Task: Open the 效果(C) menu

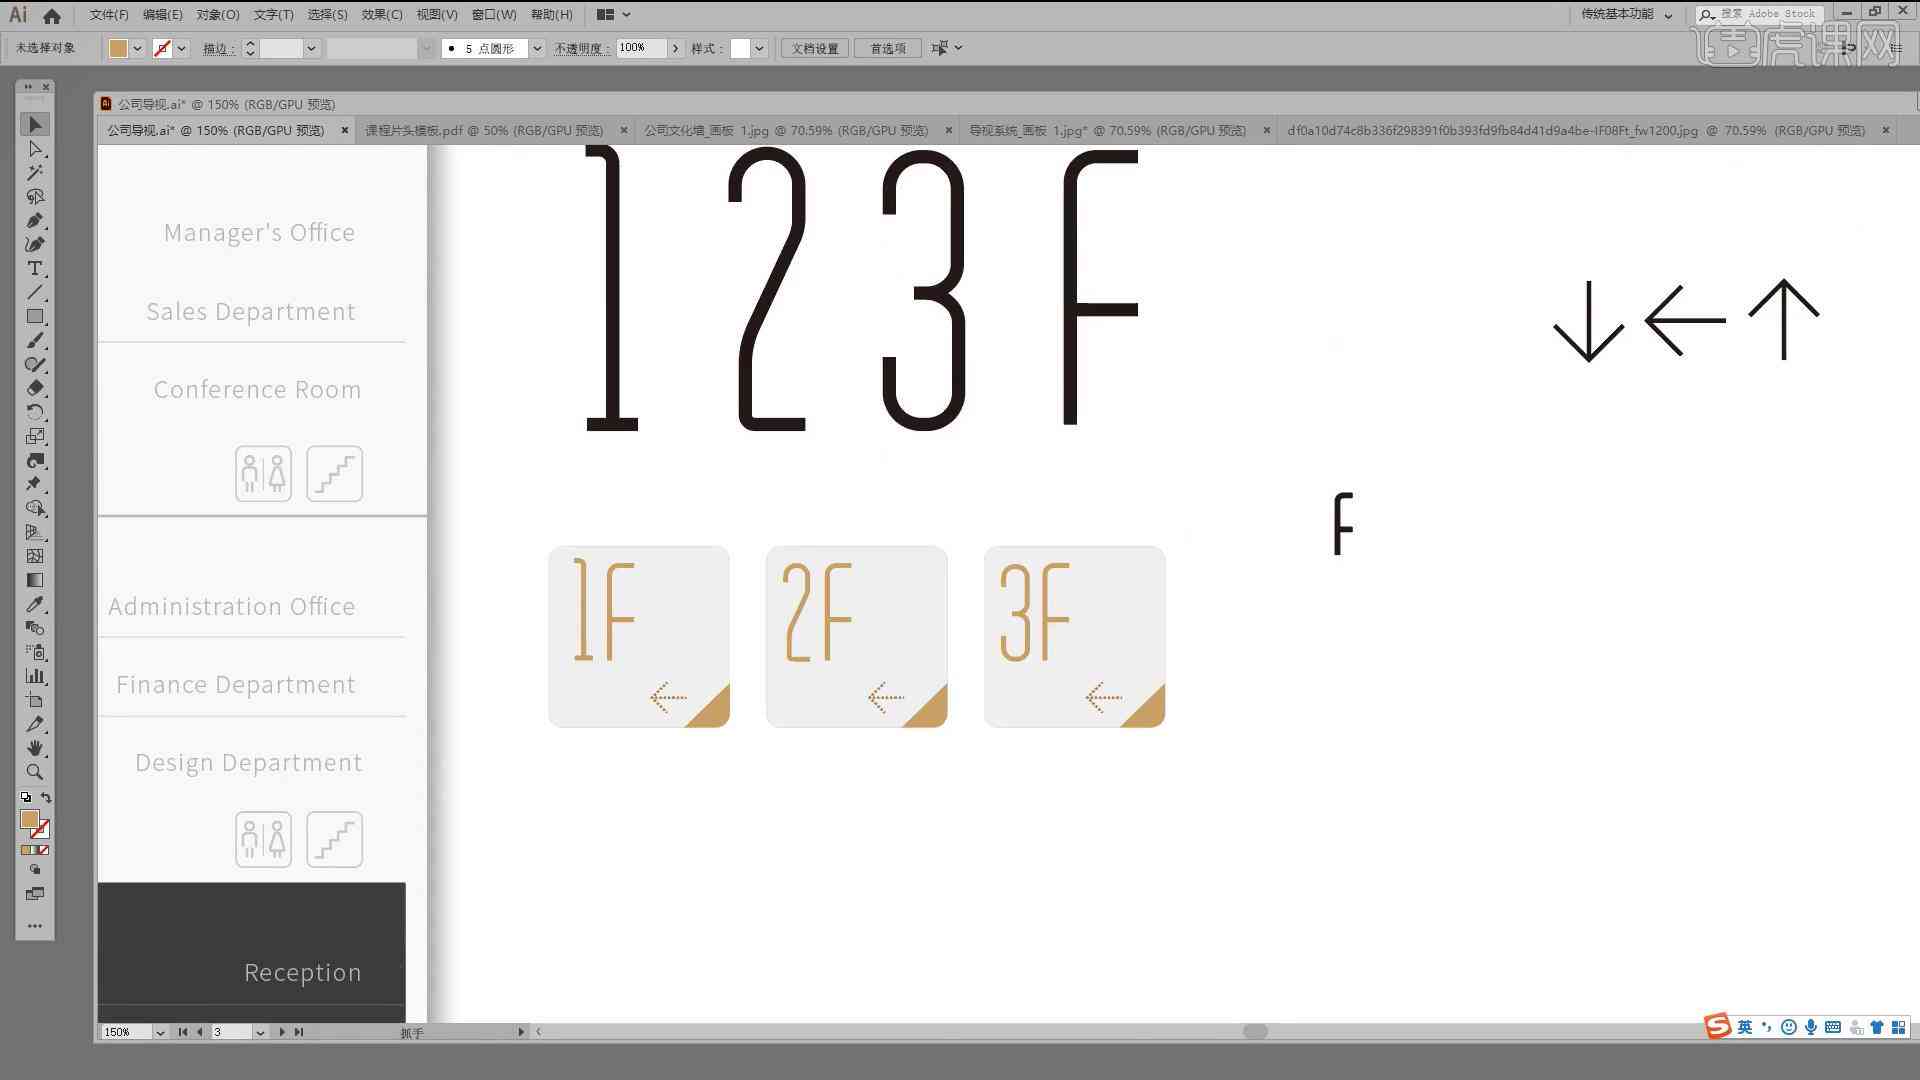Action: tap(382, 15)
